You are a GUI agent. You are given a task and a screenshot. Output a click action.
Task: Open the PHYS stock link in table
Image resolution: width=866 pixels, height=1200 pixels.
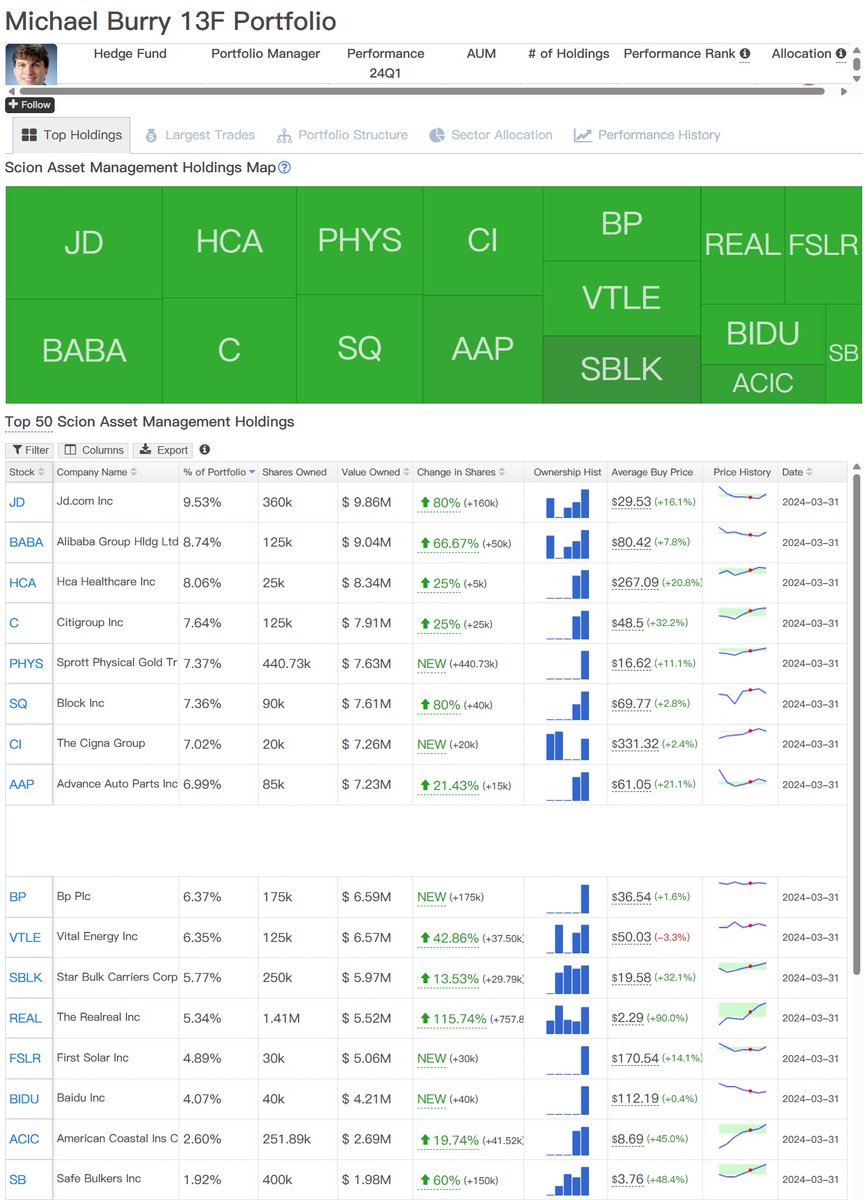click(26, 663)
